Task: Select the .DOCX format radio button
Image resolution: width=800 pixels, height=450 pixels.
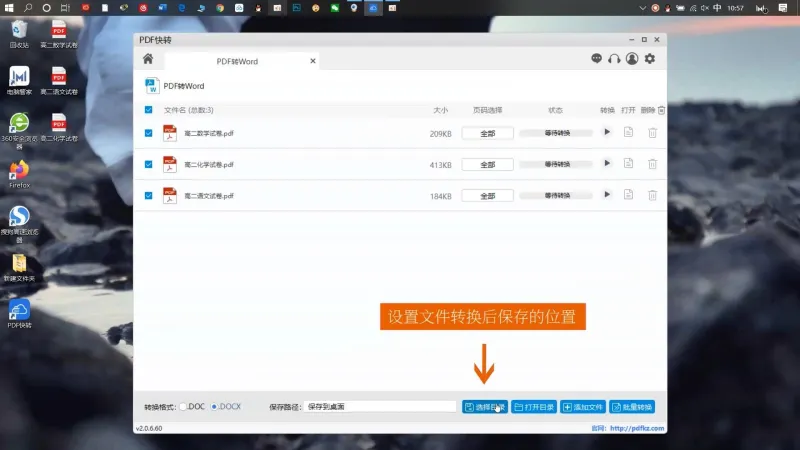Action: click(x=214, y=407)
